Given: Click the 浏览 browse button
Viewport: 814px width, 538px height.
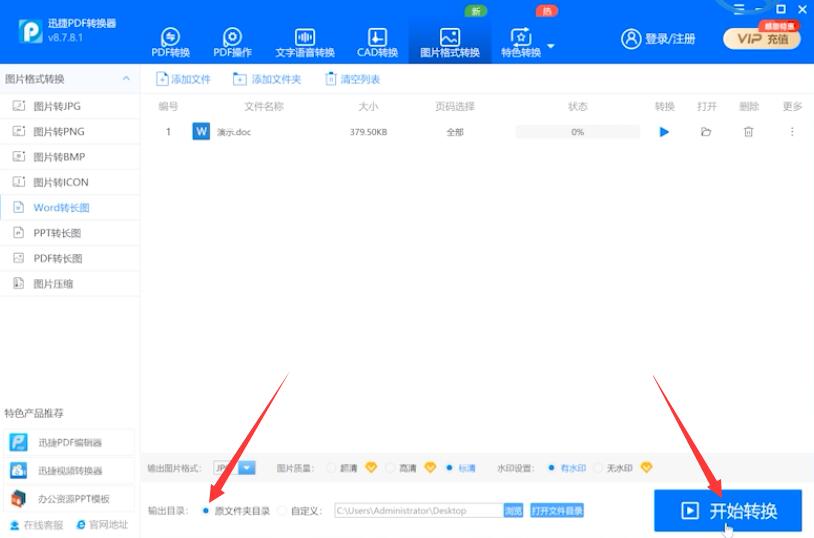Looking at the screenshot, I should coord(513,510).
